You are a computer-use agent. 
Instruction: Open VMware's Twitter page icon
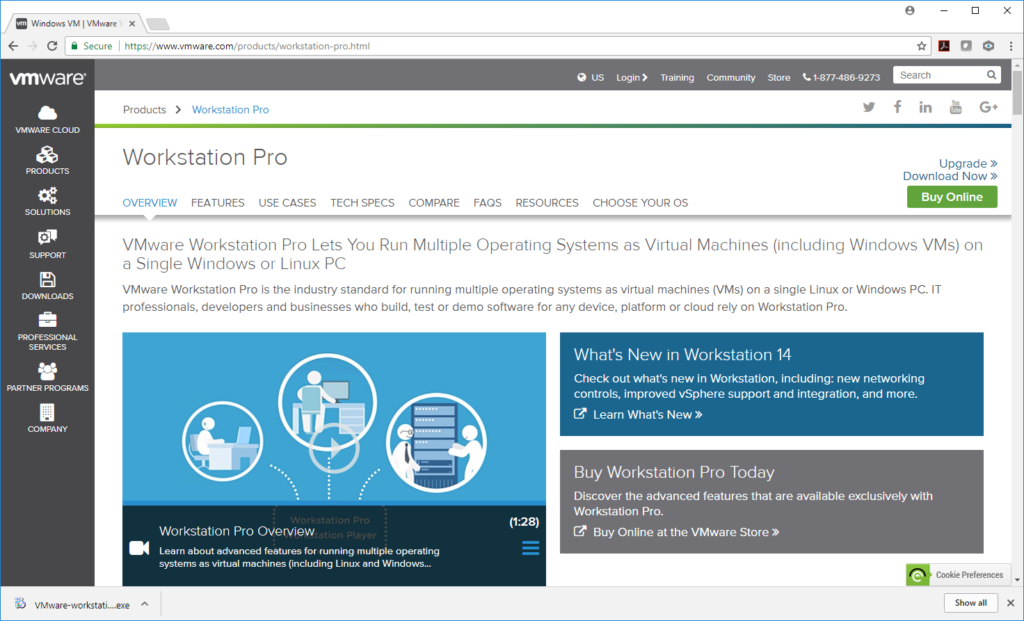click(x=869, y=107)
